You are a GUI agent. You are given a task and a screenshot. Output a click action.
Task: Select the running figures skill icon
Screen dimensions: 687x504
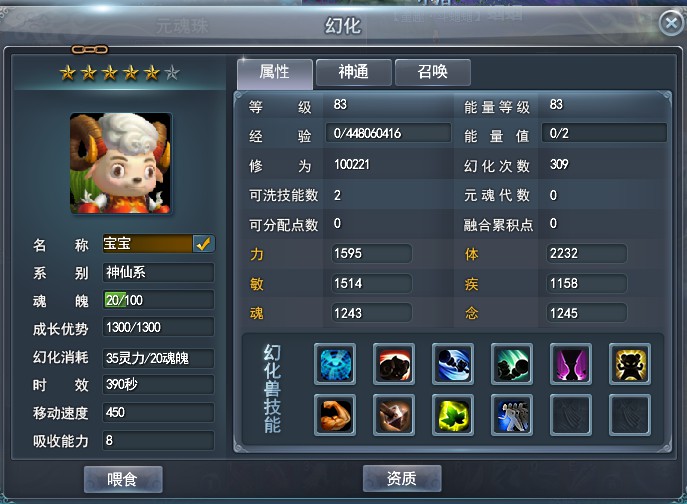tap(512, 415)
